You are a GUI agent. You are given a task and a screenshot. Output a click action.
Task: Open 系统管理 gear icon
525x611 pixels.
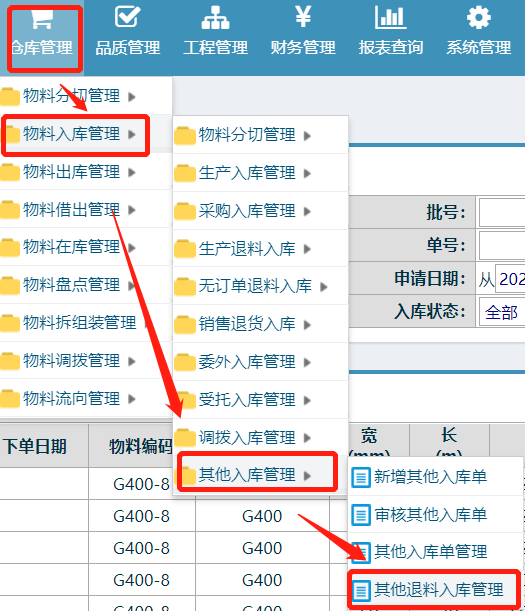click(479, 18)
